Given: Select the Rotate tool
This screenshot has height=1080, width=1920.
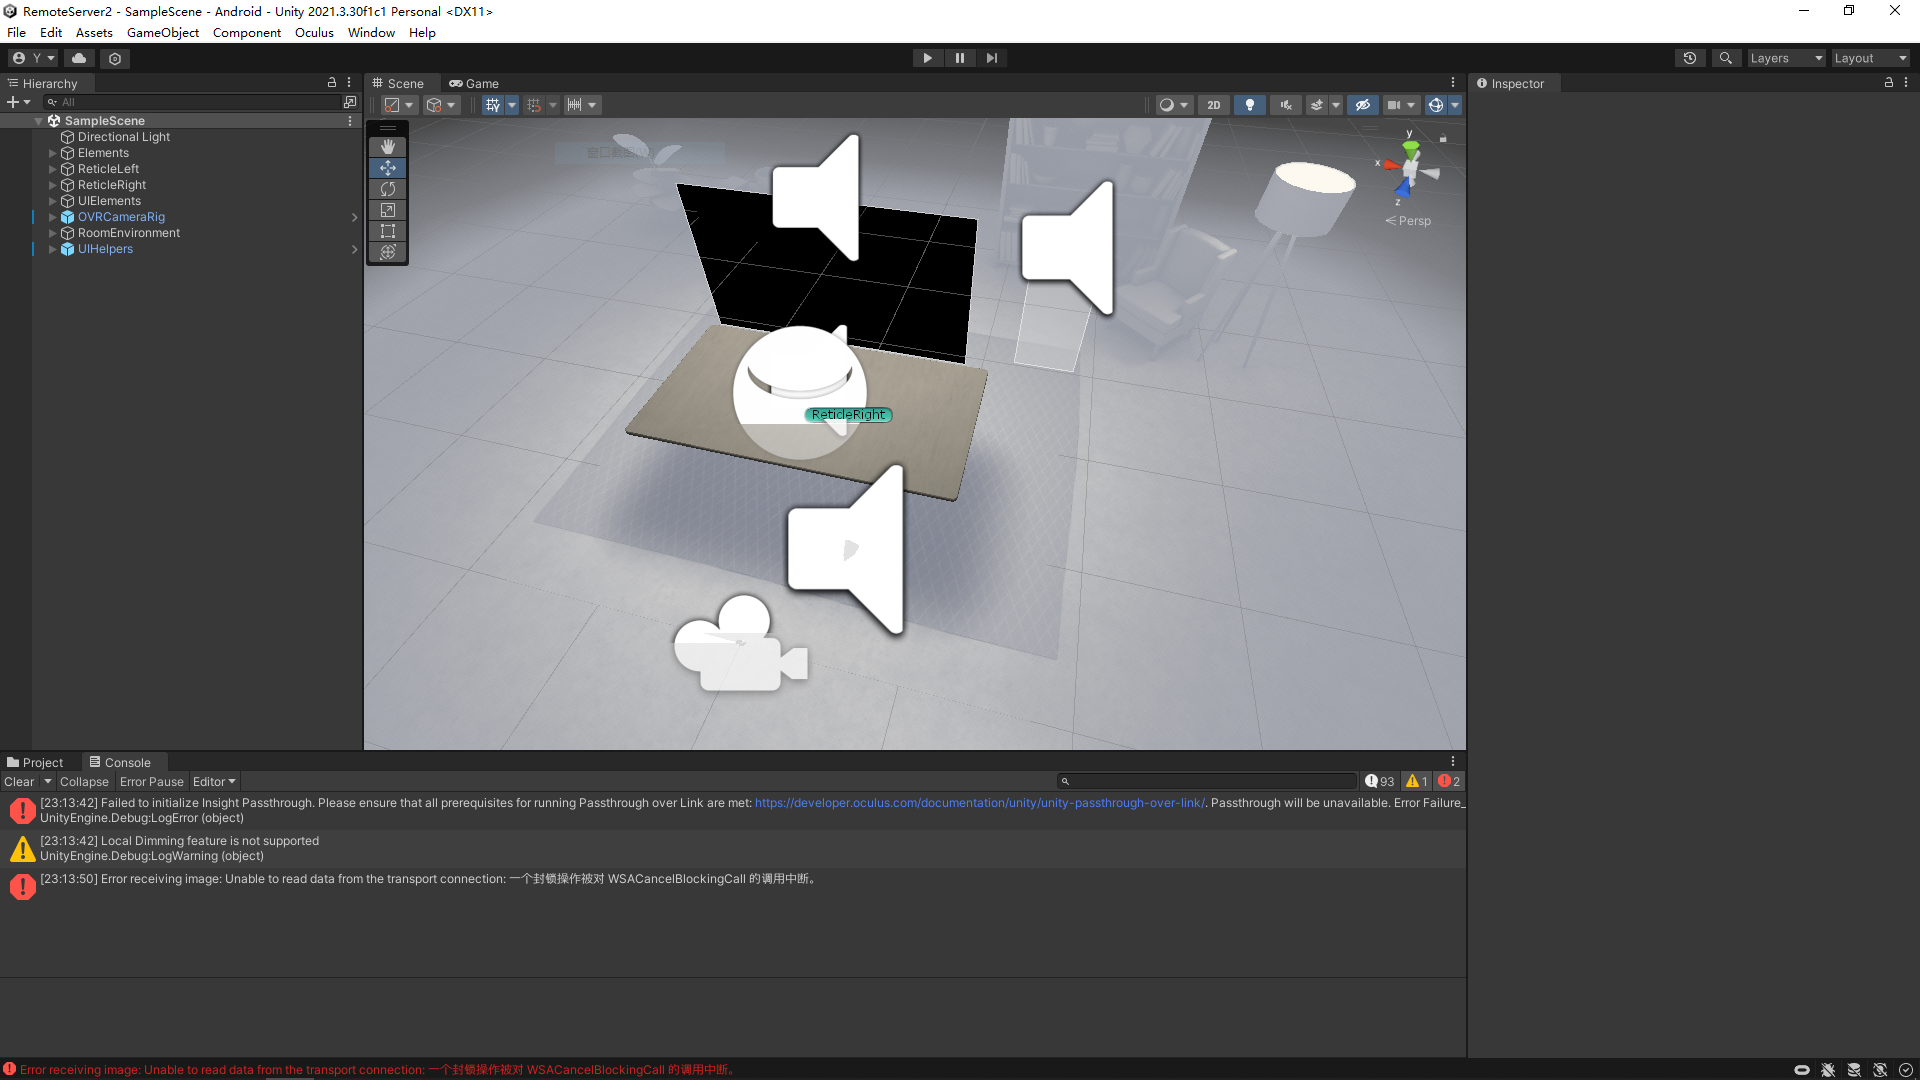Looking at the screenshot, I should (x=387, y=189).
